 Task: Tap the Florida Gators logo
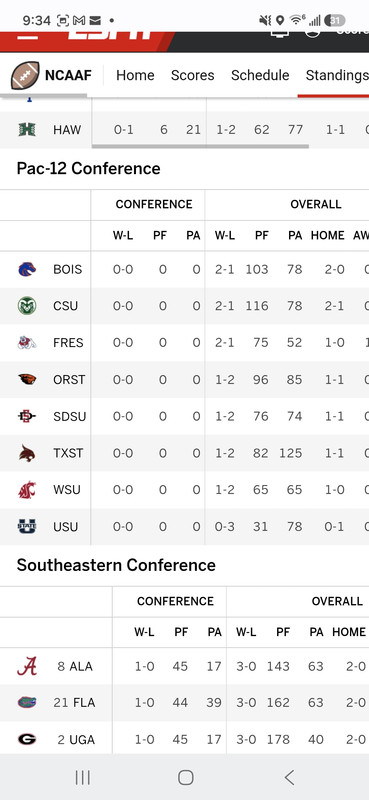point(27,703)
